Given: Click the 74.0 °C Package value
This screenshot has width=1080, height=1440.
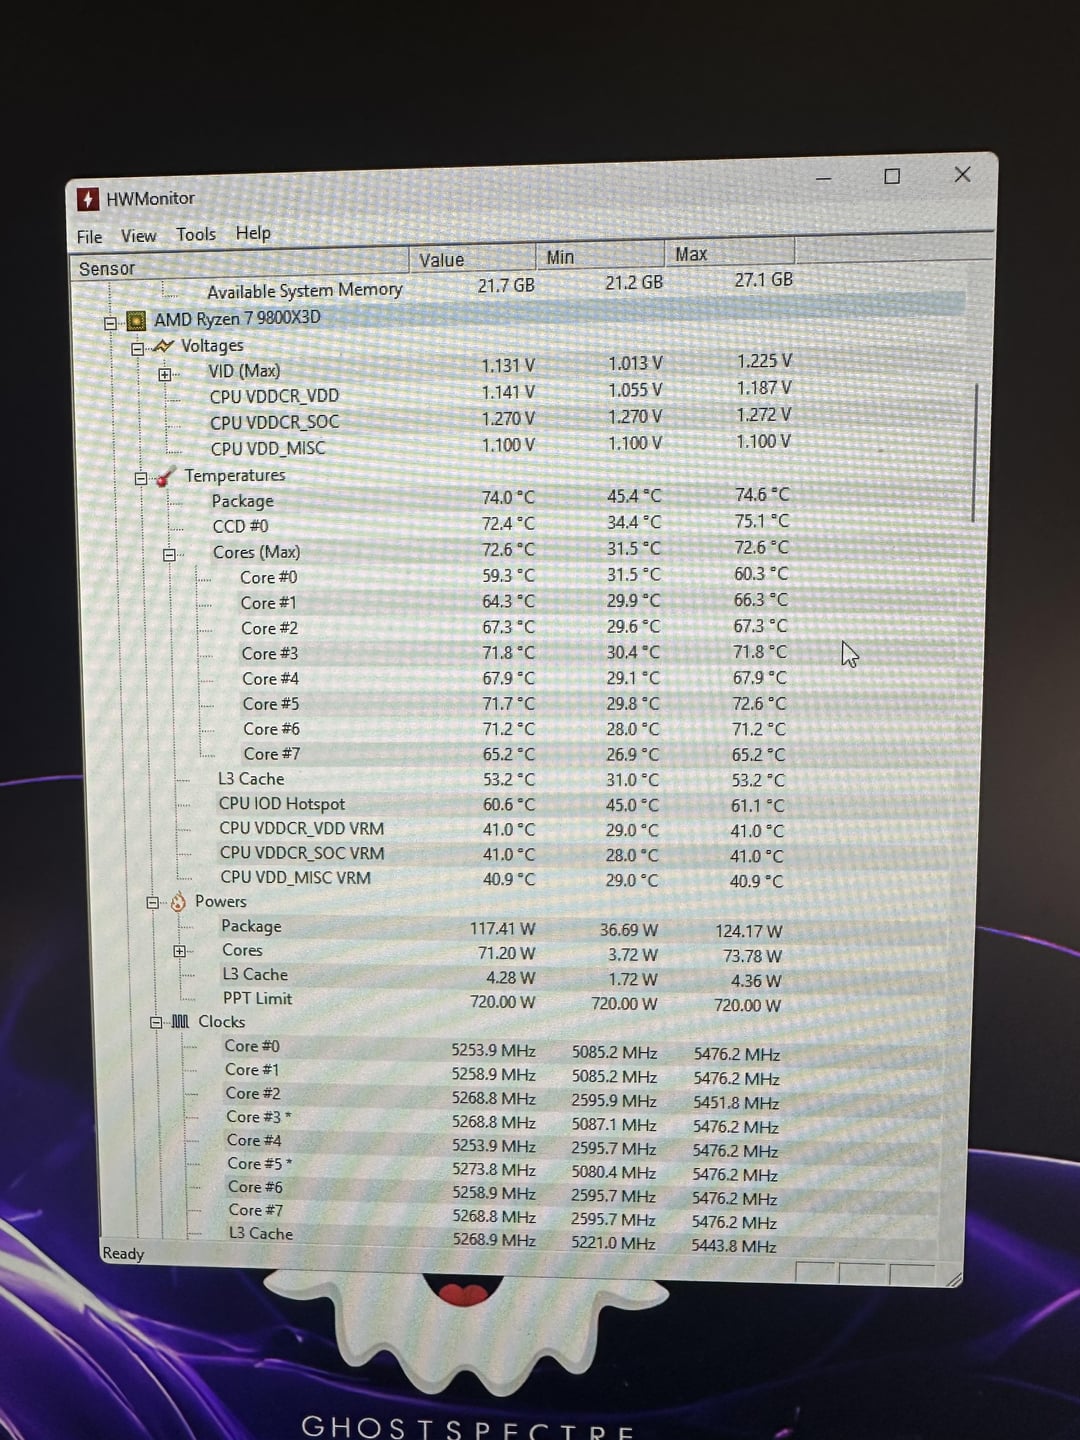Looking at the screenshot, I should [508, 497].
